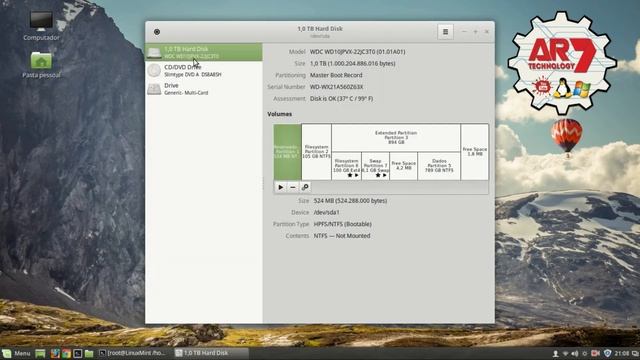This screenshot has height=360, width=640.
Task: Click the /dev/sda1 device value
Action: 327,213
